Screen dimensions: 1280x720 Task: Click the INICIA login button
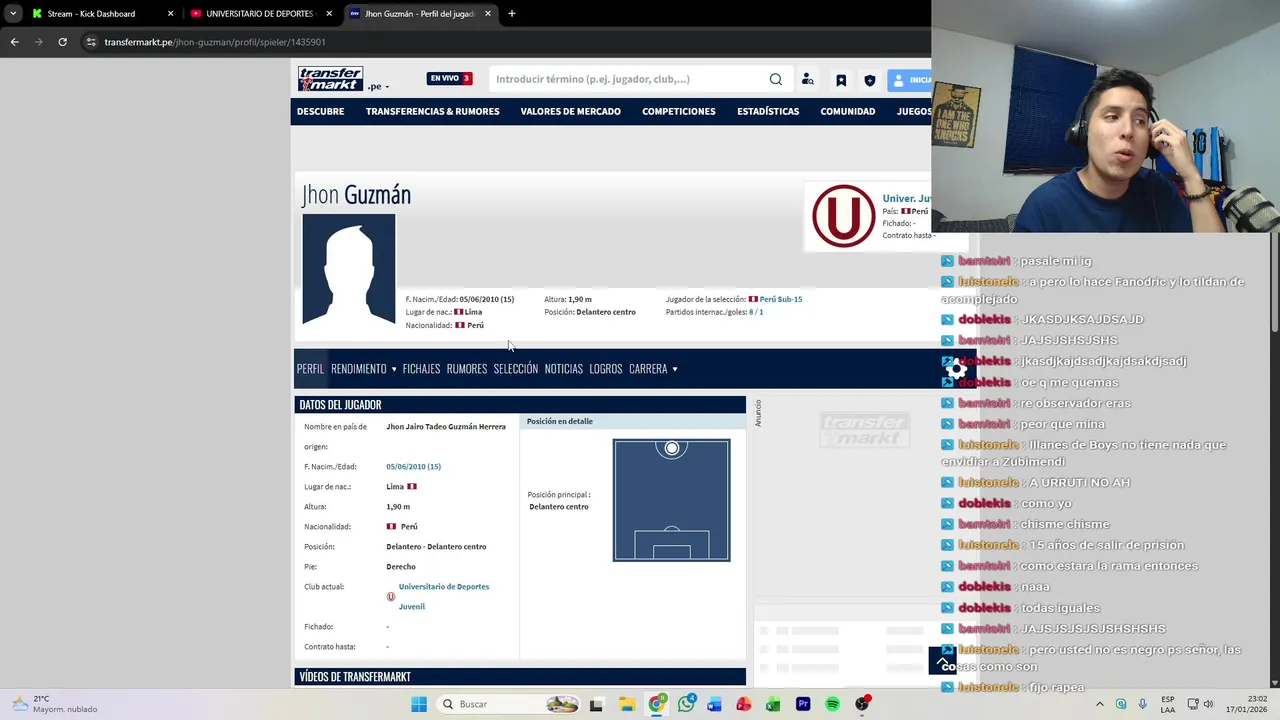click(910, 80)
